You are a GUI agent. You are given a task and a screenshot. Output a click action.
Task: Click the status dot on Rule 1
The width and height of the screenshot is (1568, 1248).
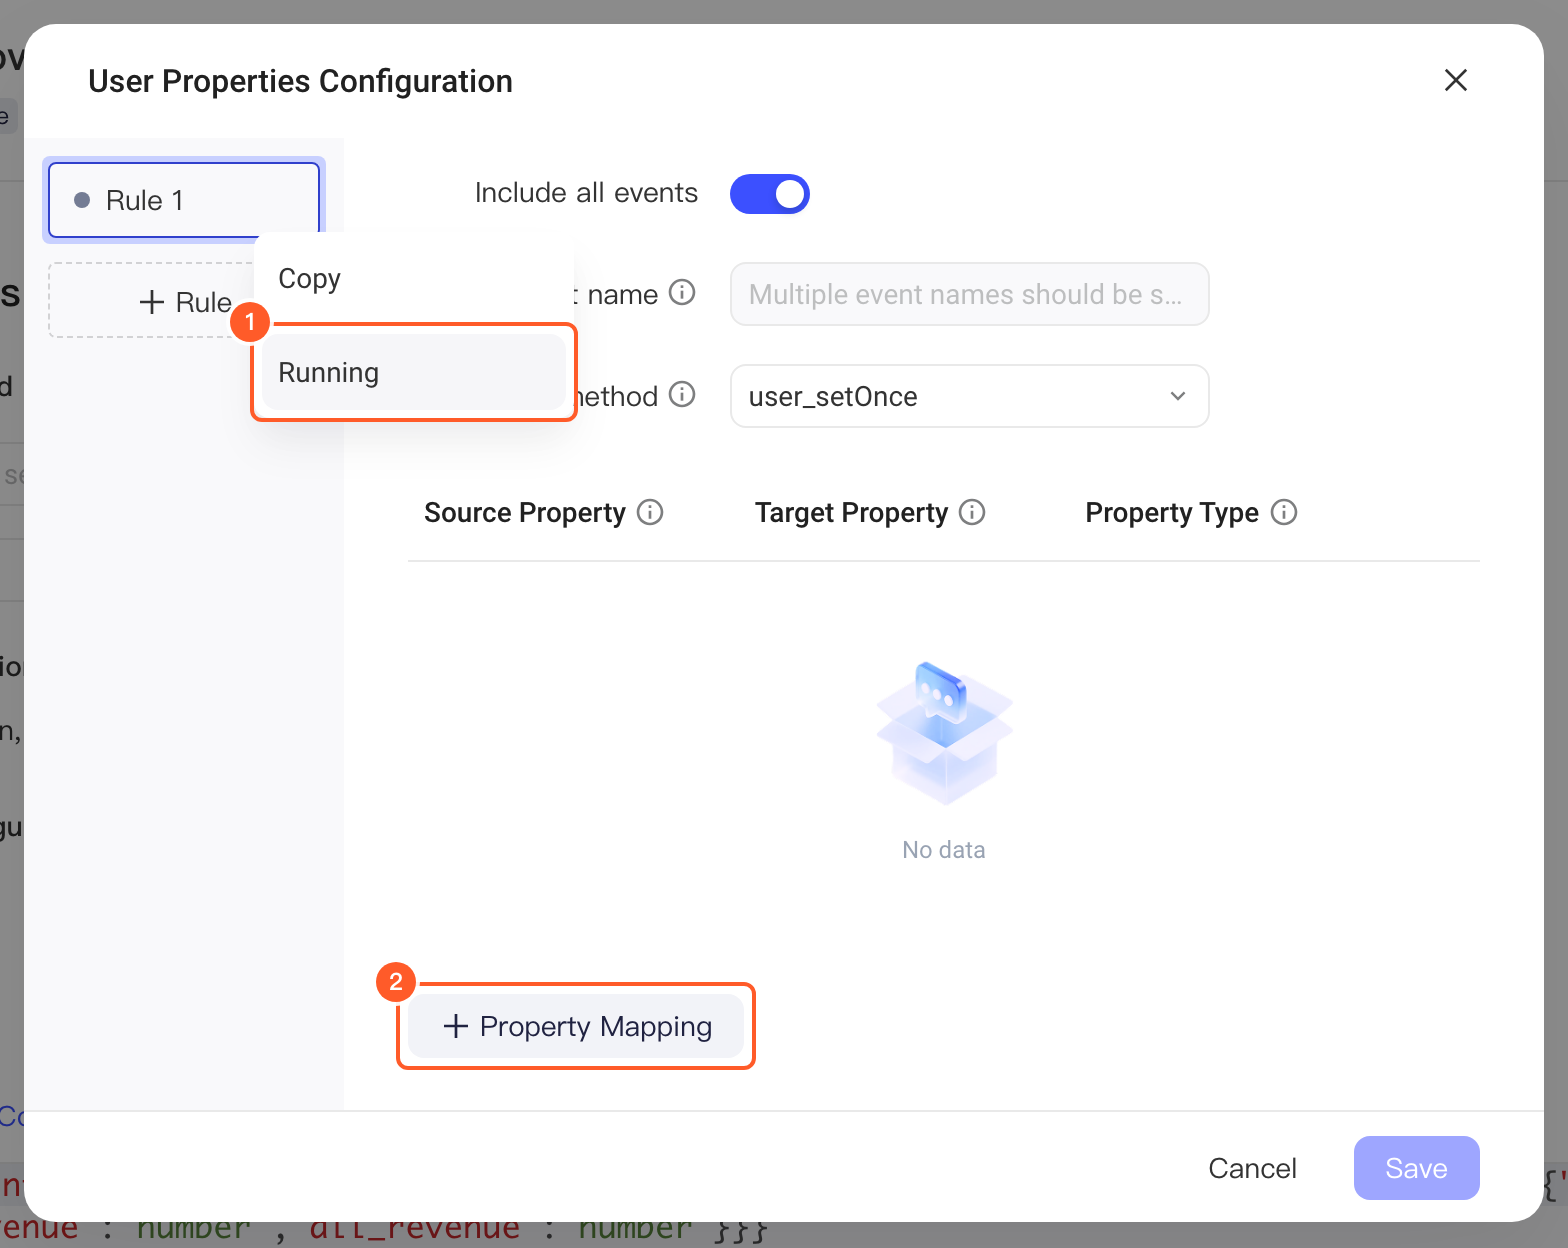[x=82, y=200]
